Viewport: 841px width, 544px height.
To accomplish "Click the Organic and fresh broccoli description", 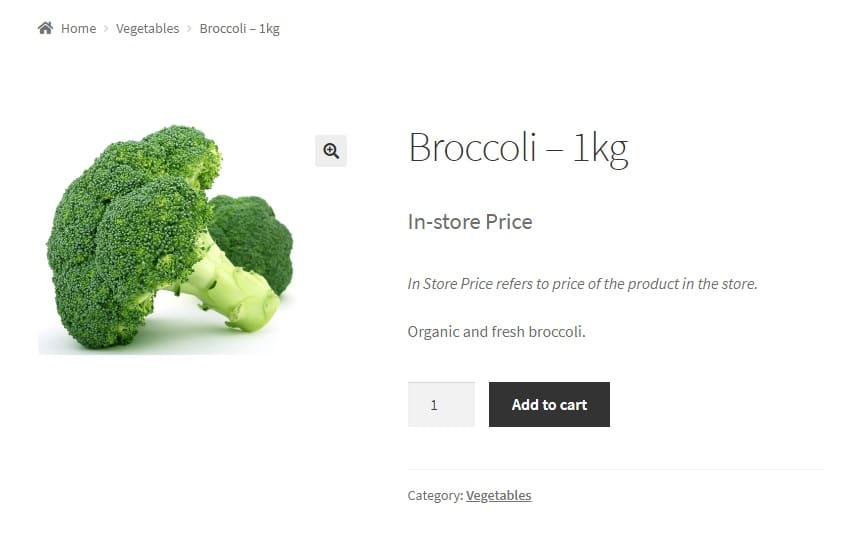I will (x=496, y=331).
